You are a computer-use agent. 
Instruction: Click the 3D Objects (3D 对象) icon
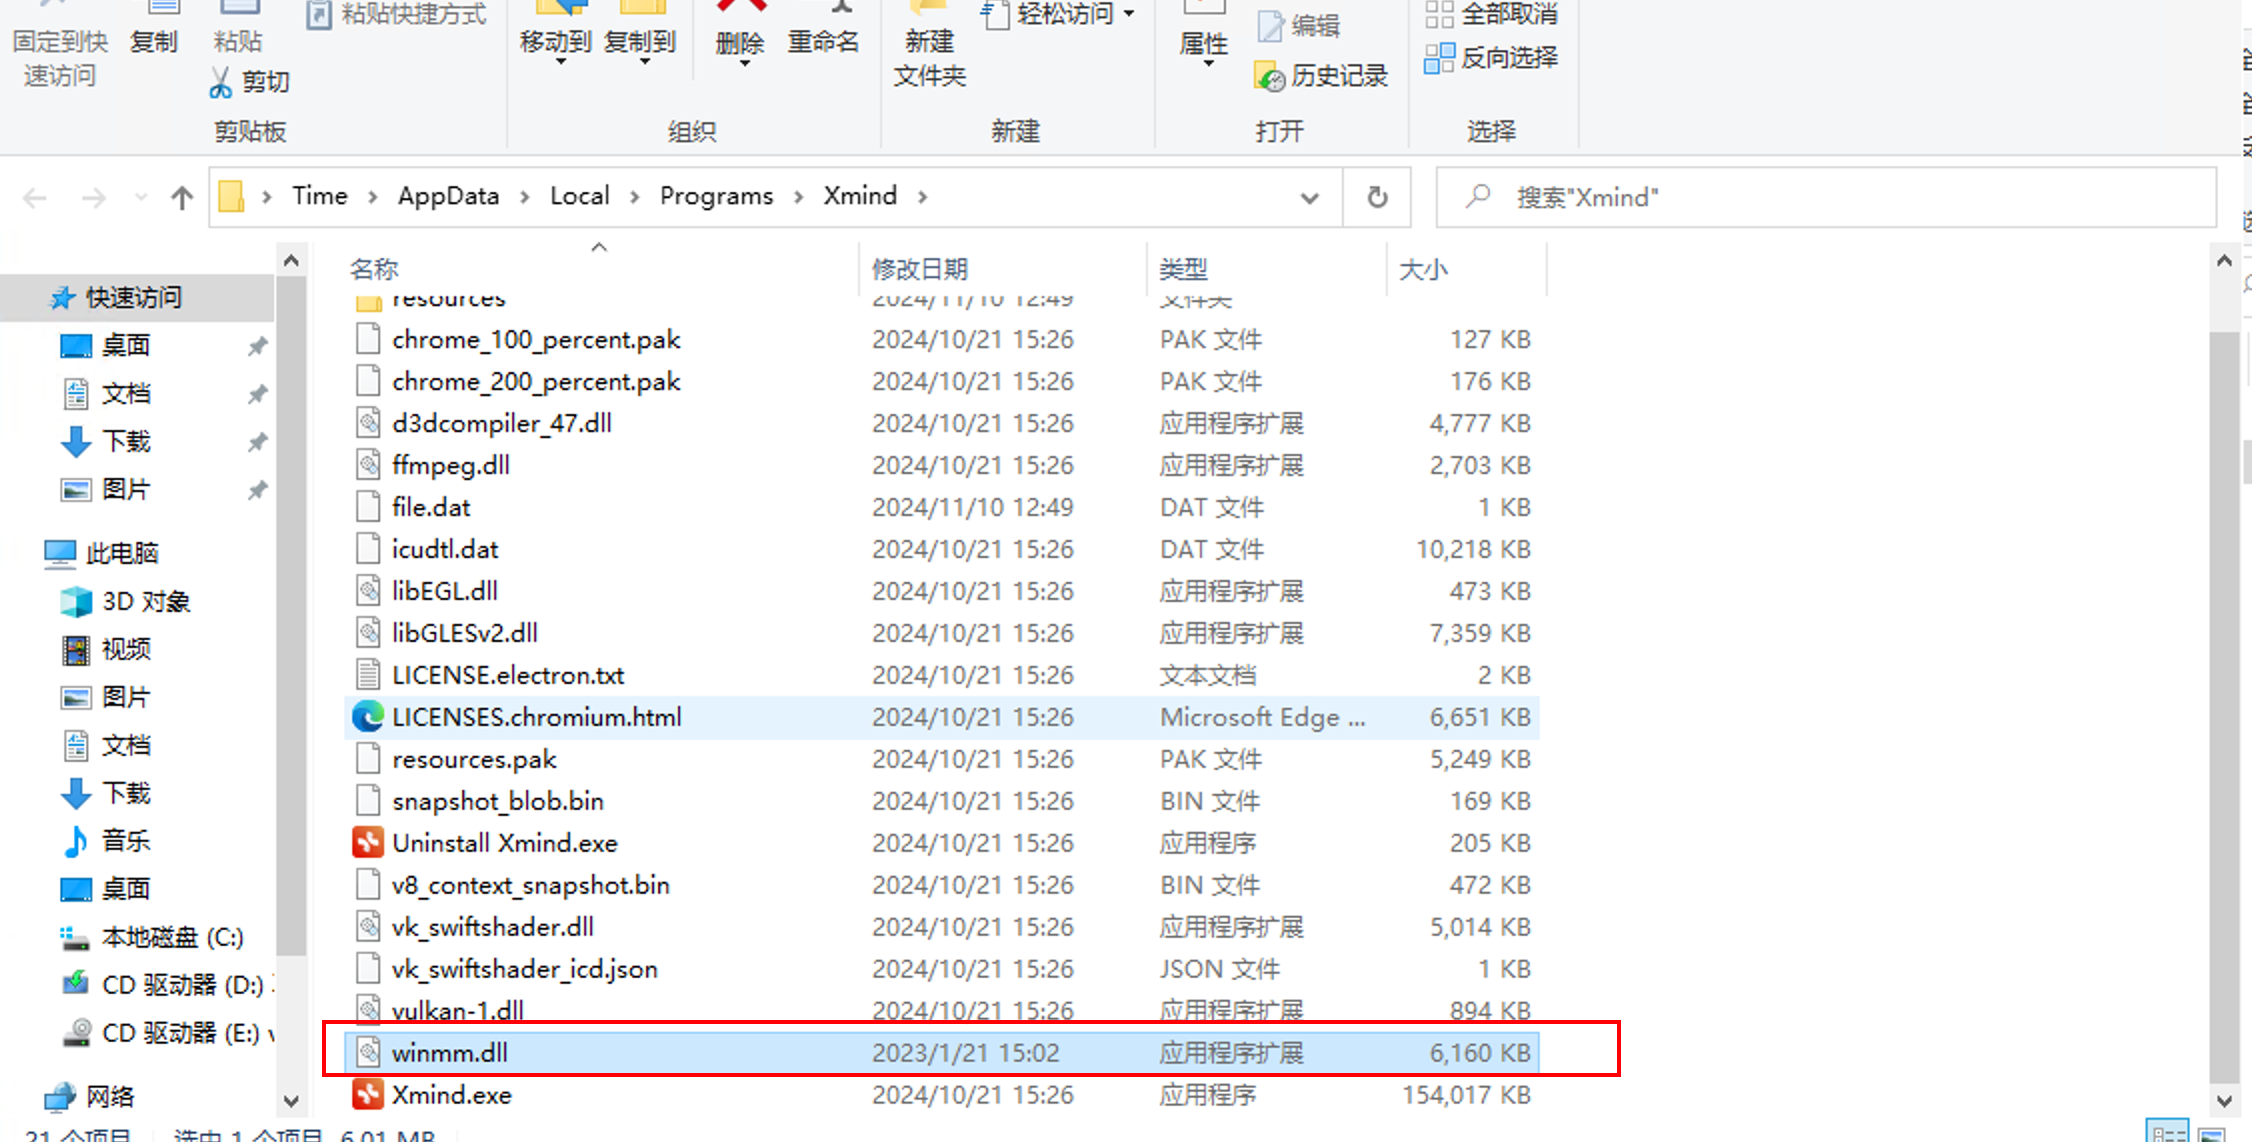[x=76, y=601]
